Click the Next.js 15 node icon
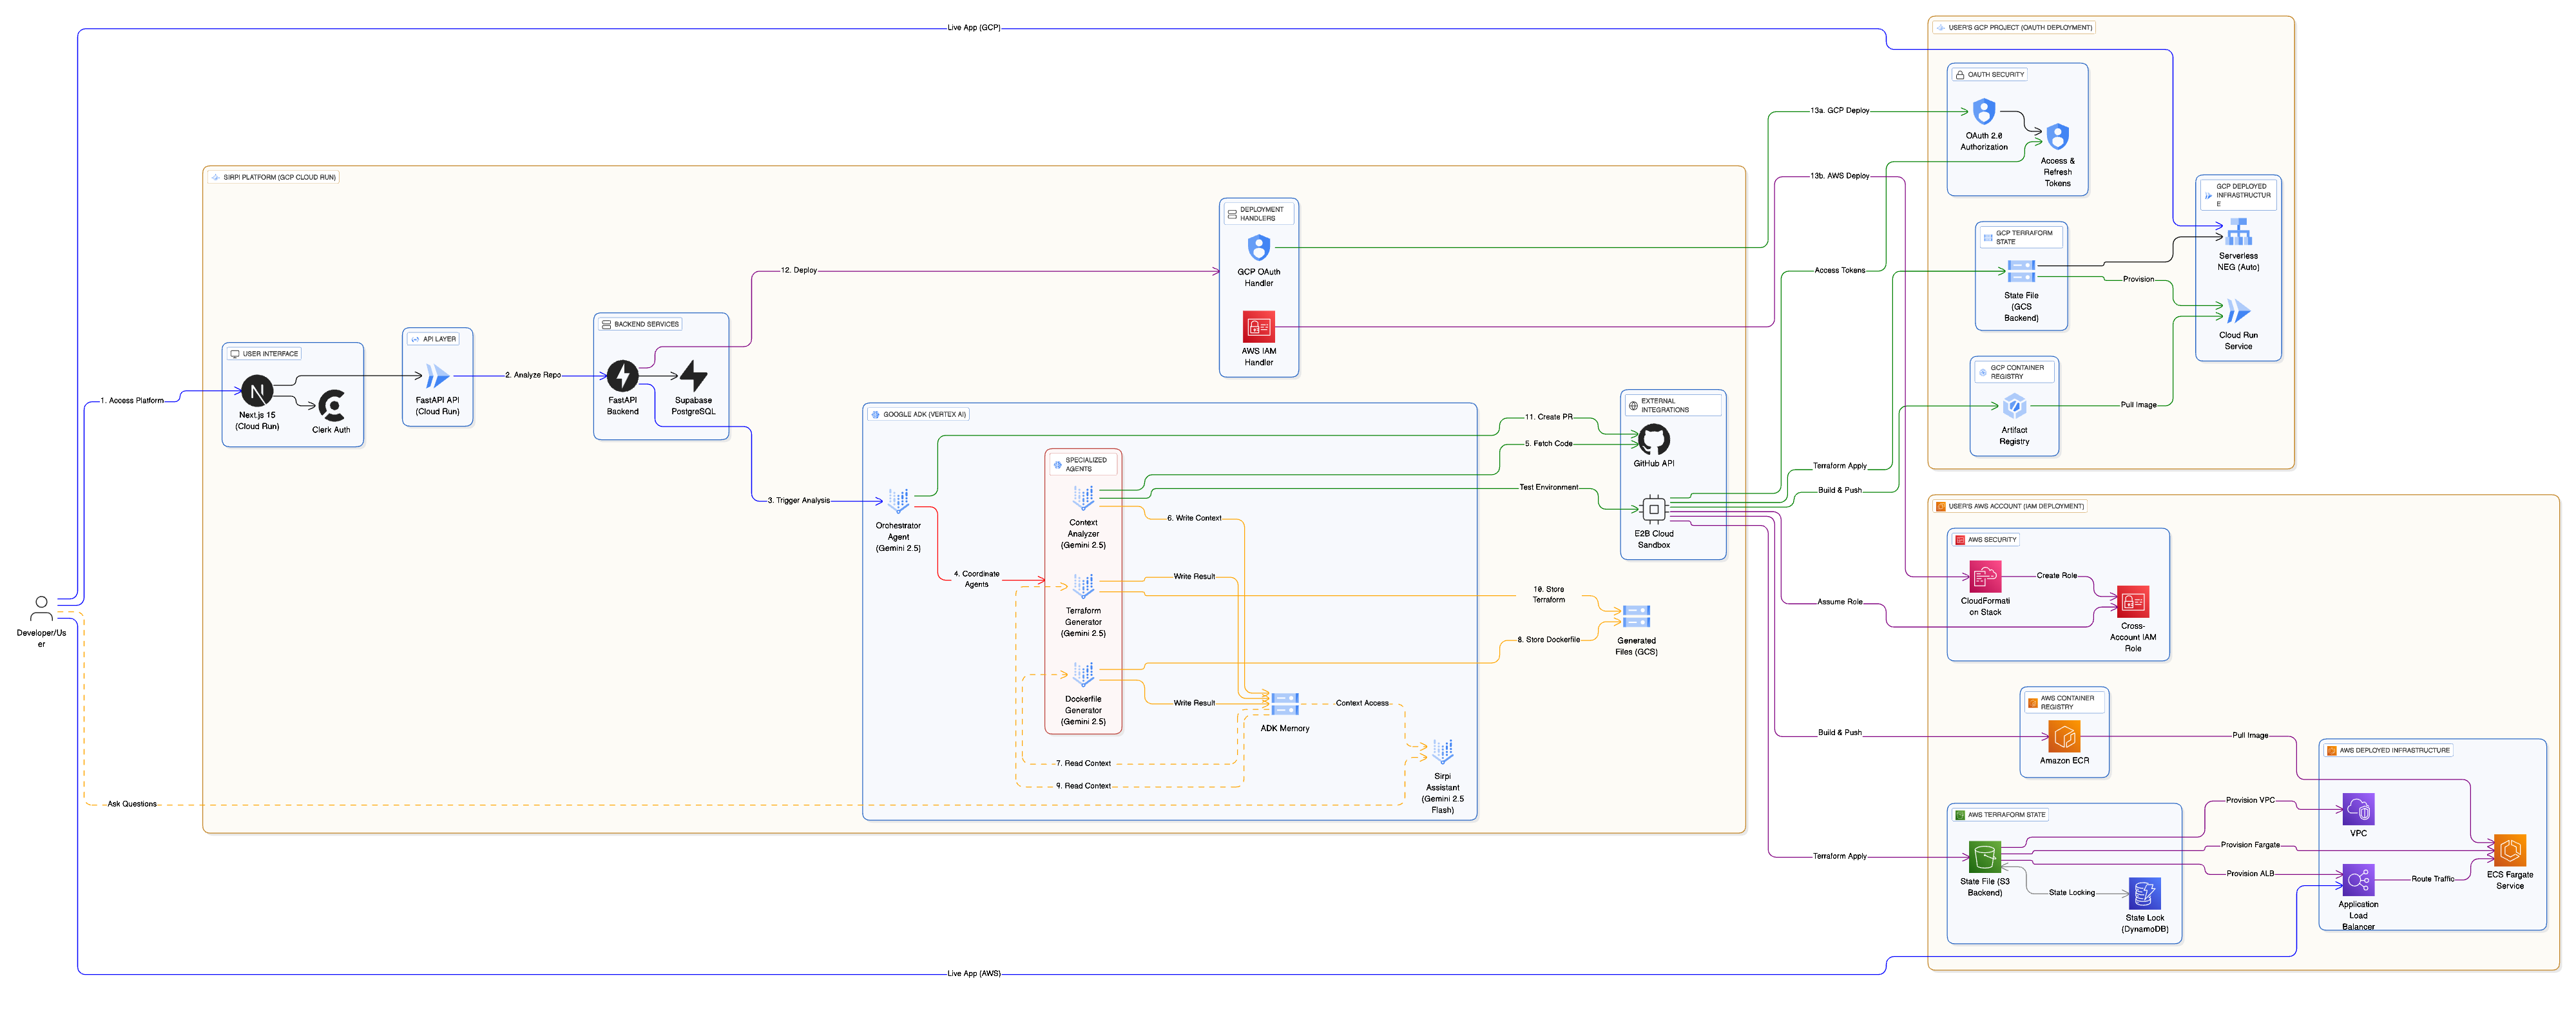The width and height of the screenshot is (2576, 1025). point(257,391)
